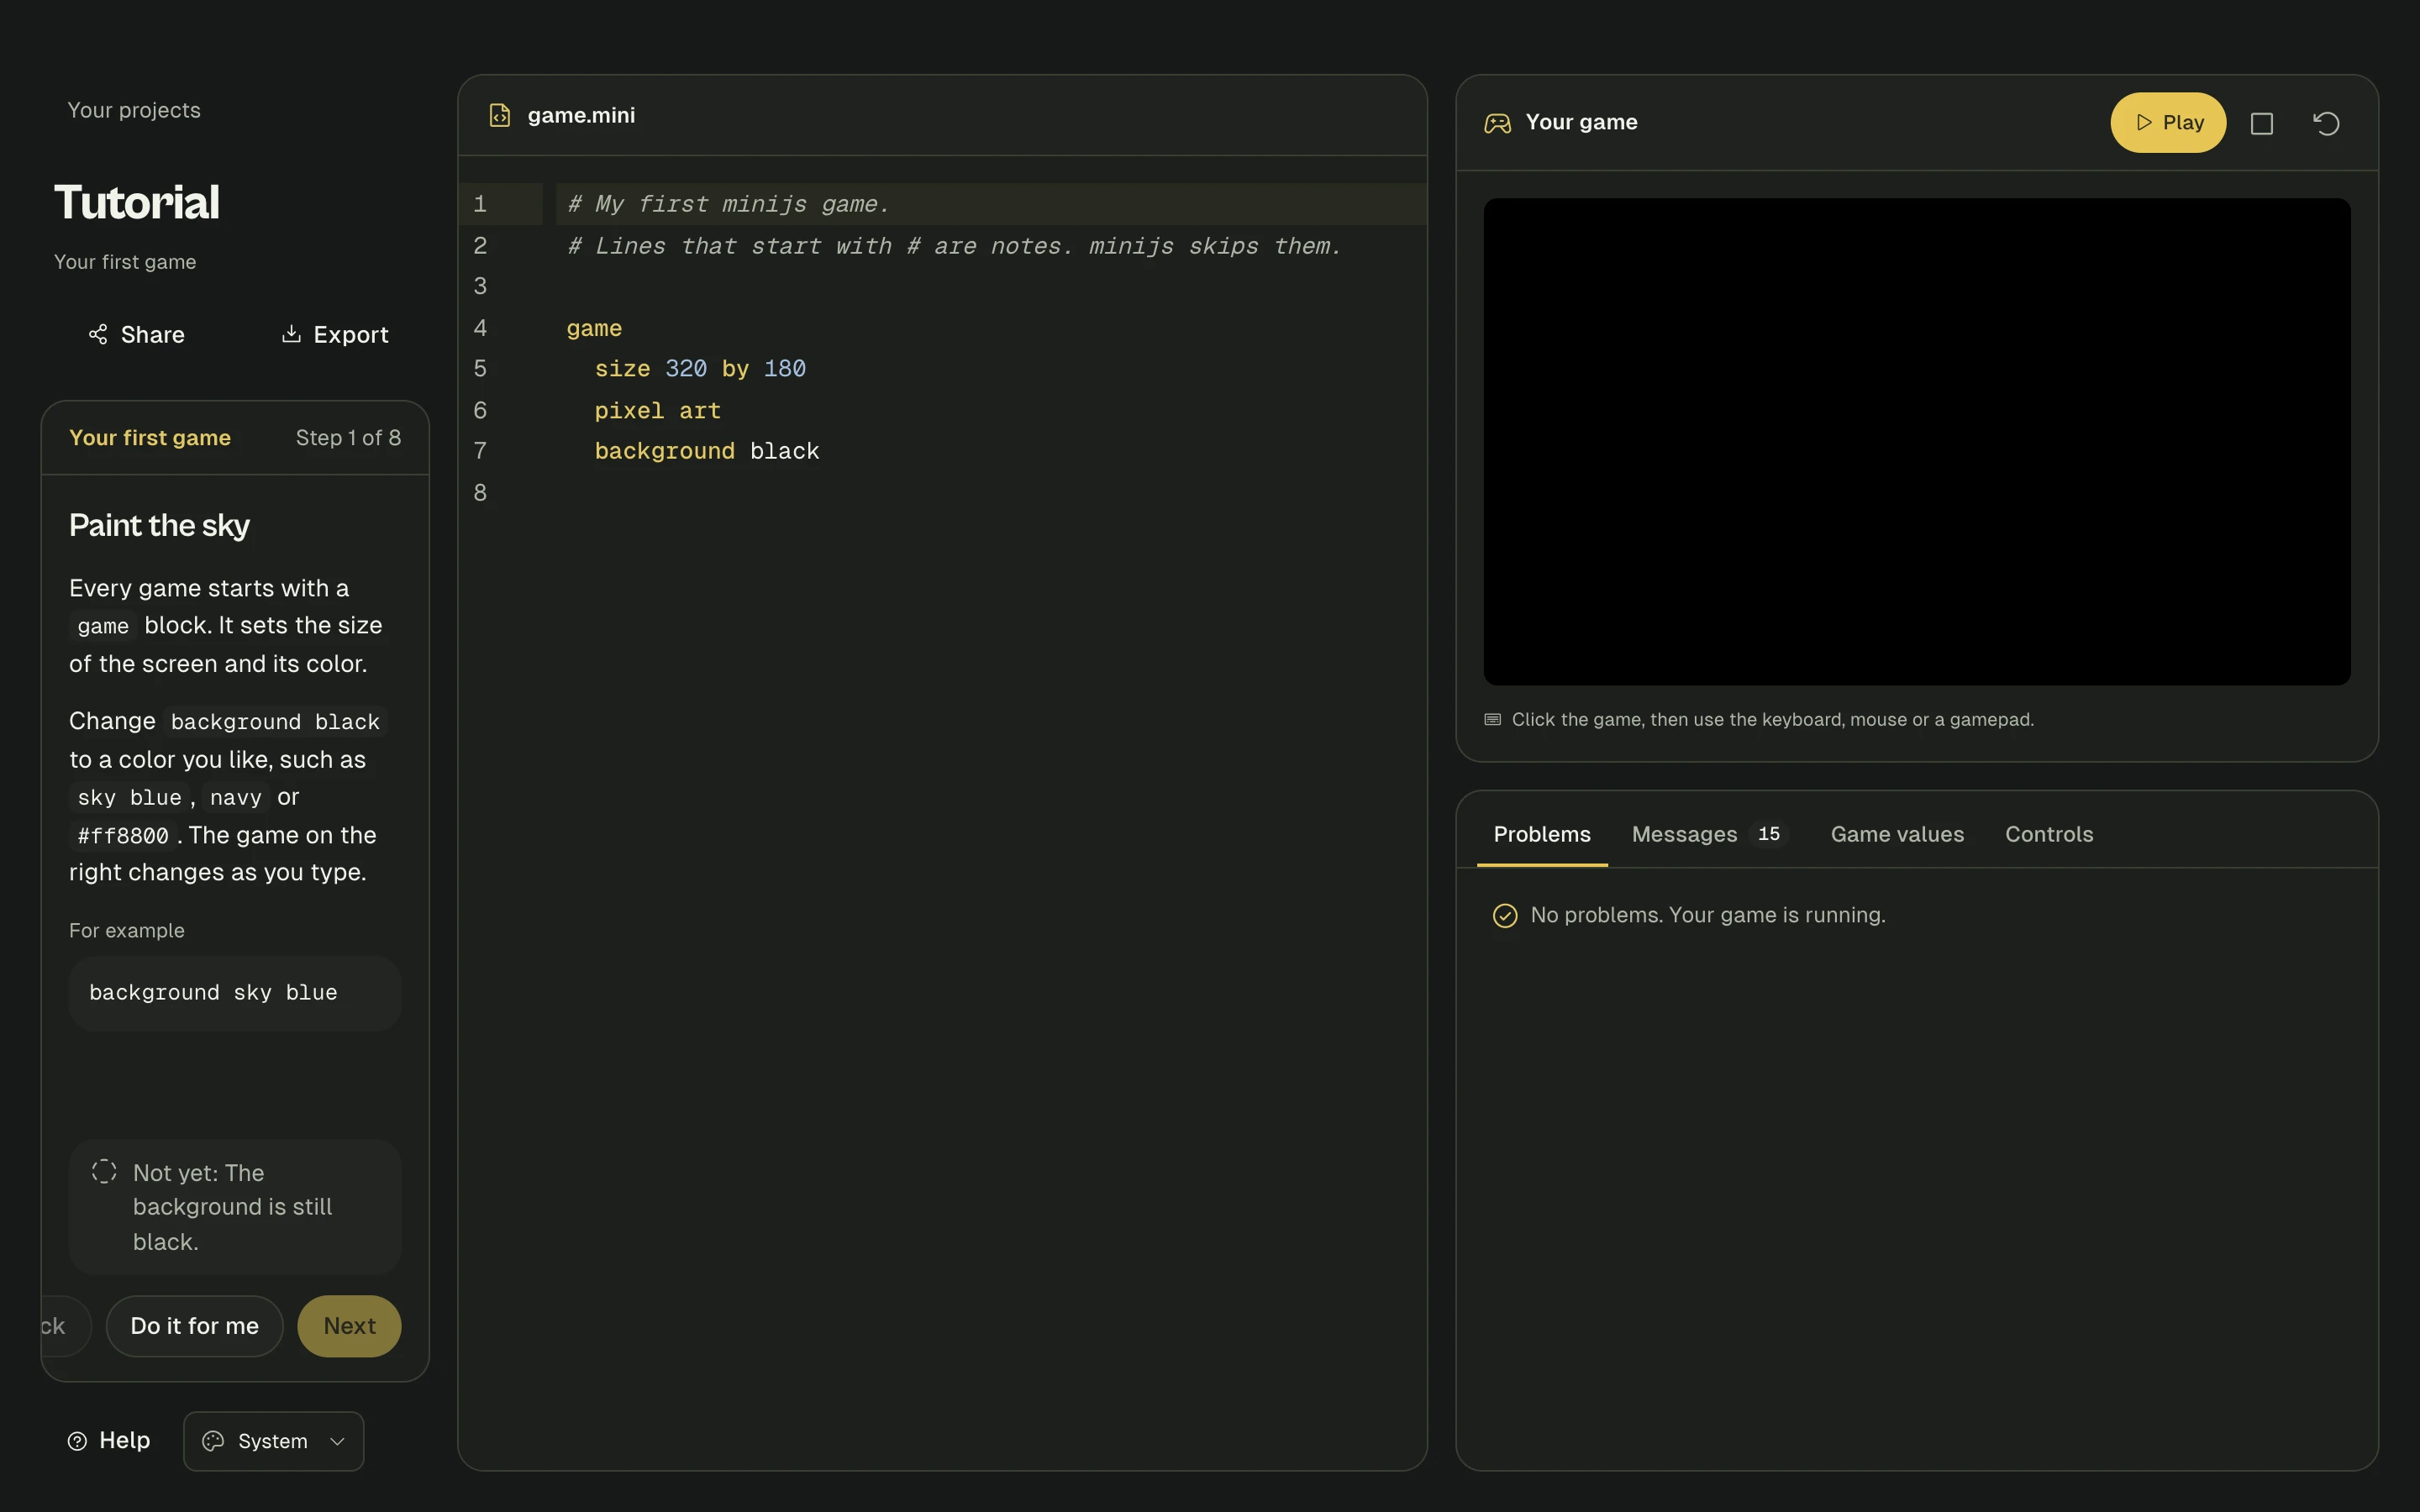Click 'Your first game' panel header title
The width and height of the screenshot is (2420, 1512).
(150, 438)
